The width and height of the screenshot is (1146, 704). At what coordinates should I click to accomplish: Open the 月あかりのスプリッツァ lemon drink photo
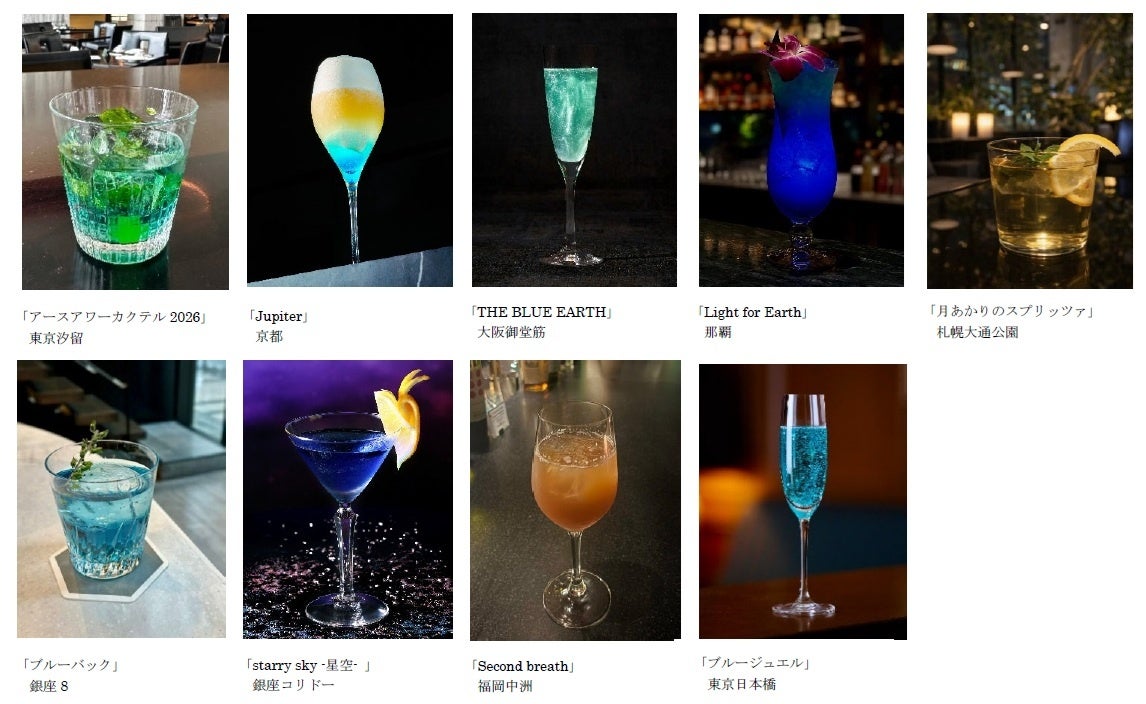(1030, 151)
